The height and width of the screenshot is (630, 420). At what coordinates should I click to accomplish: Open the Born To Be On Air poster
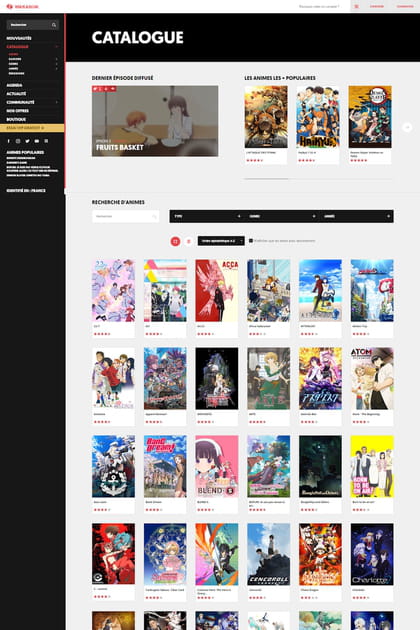point(372,466)
